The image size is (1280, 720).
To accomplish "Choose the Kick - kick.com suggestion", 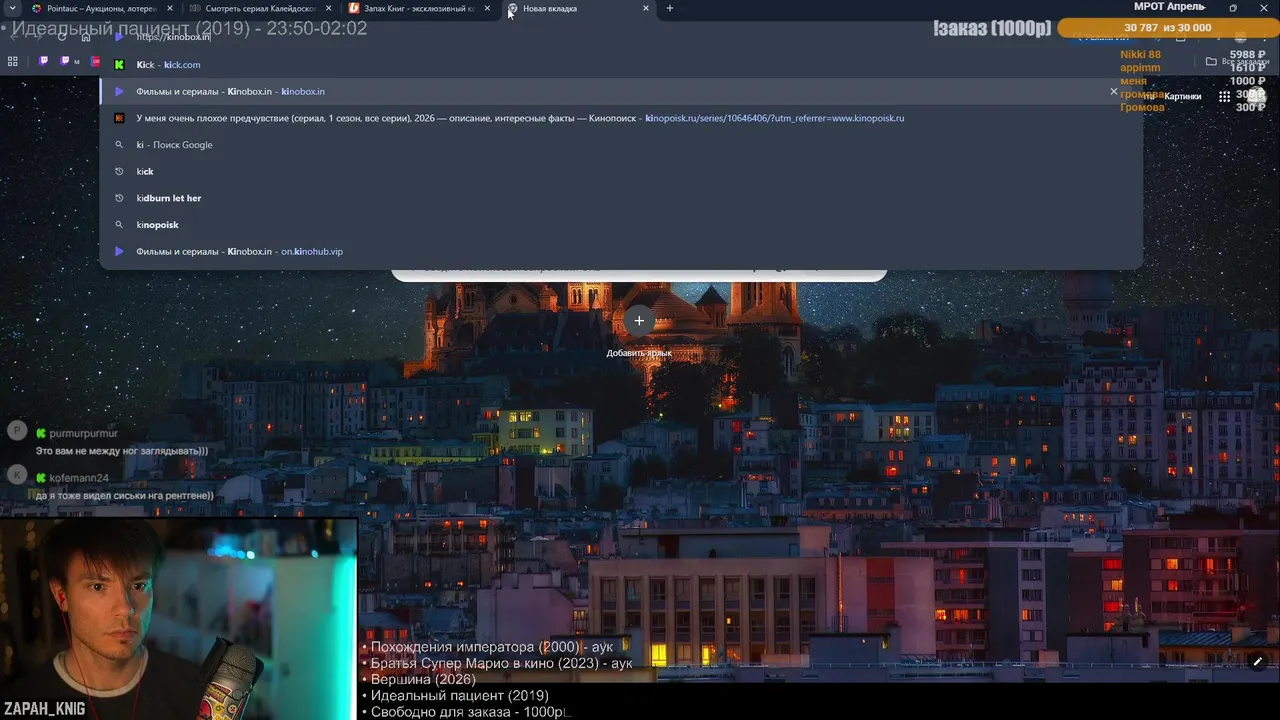I will pyautogui.click(x=620, y=64).
